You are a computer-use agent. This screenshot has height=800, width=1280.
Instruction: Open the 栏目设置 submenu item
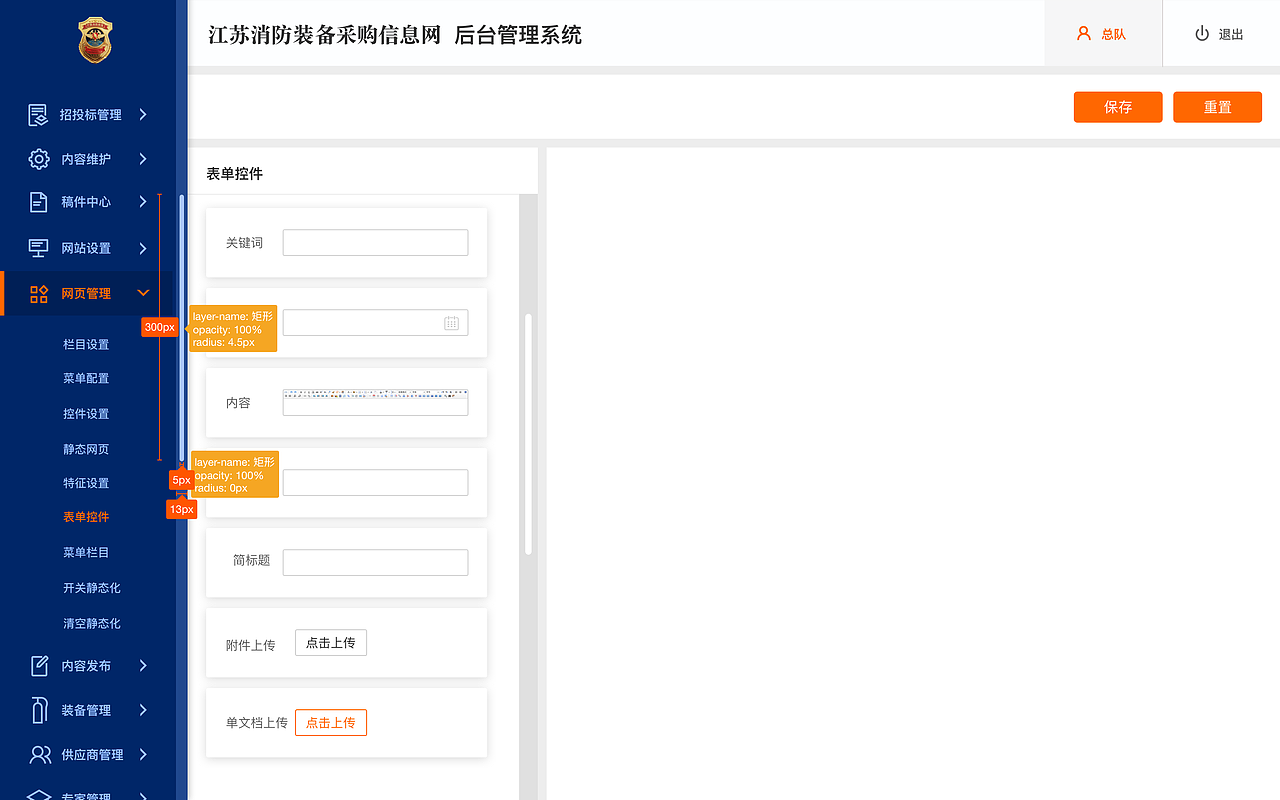tap(86, 345)
